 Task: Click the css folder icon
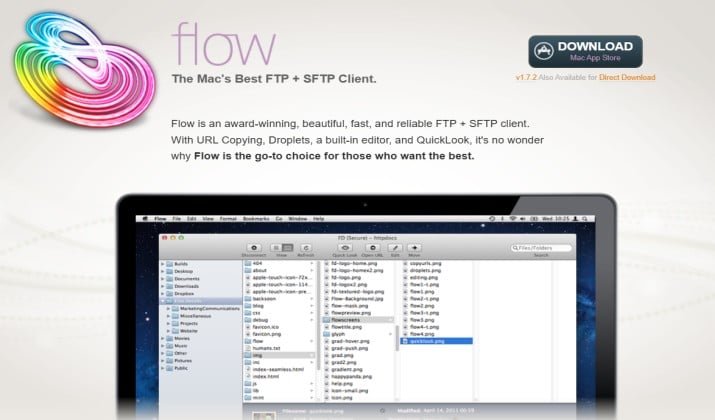248,313
